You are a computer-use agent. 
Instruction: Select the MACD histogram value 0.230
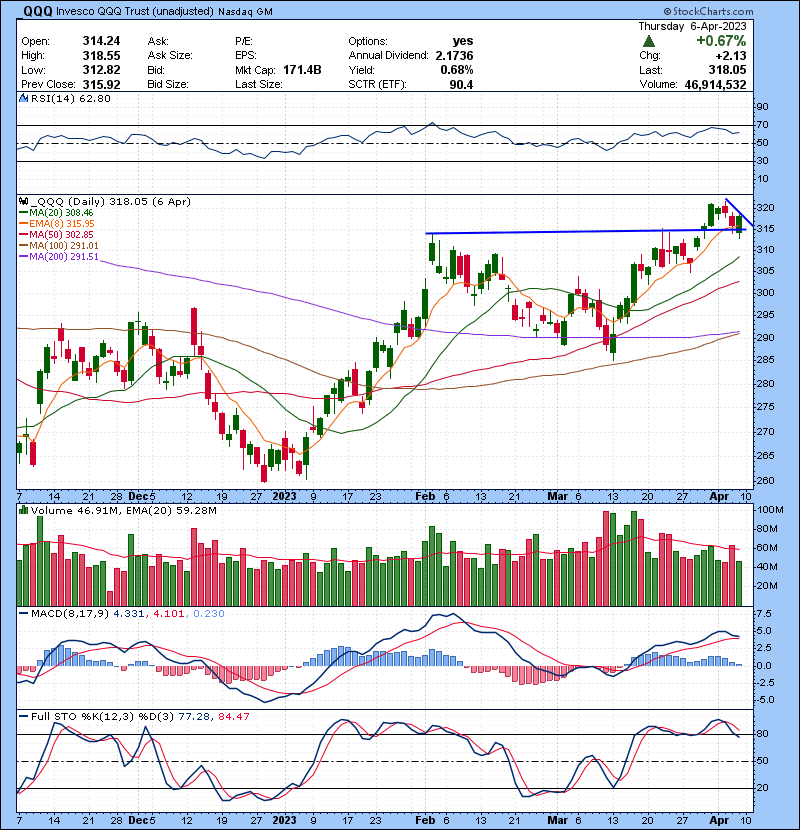click(x=209, y=614)
